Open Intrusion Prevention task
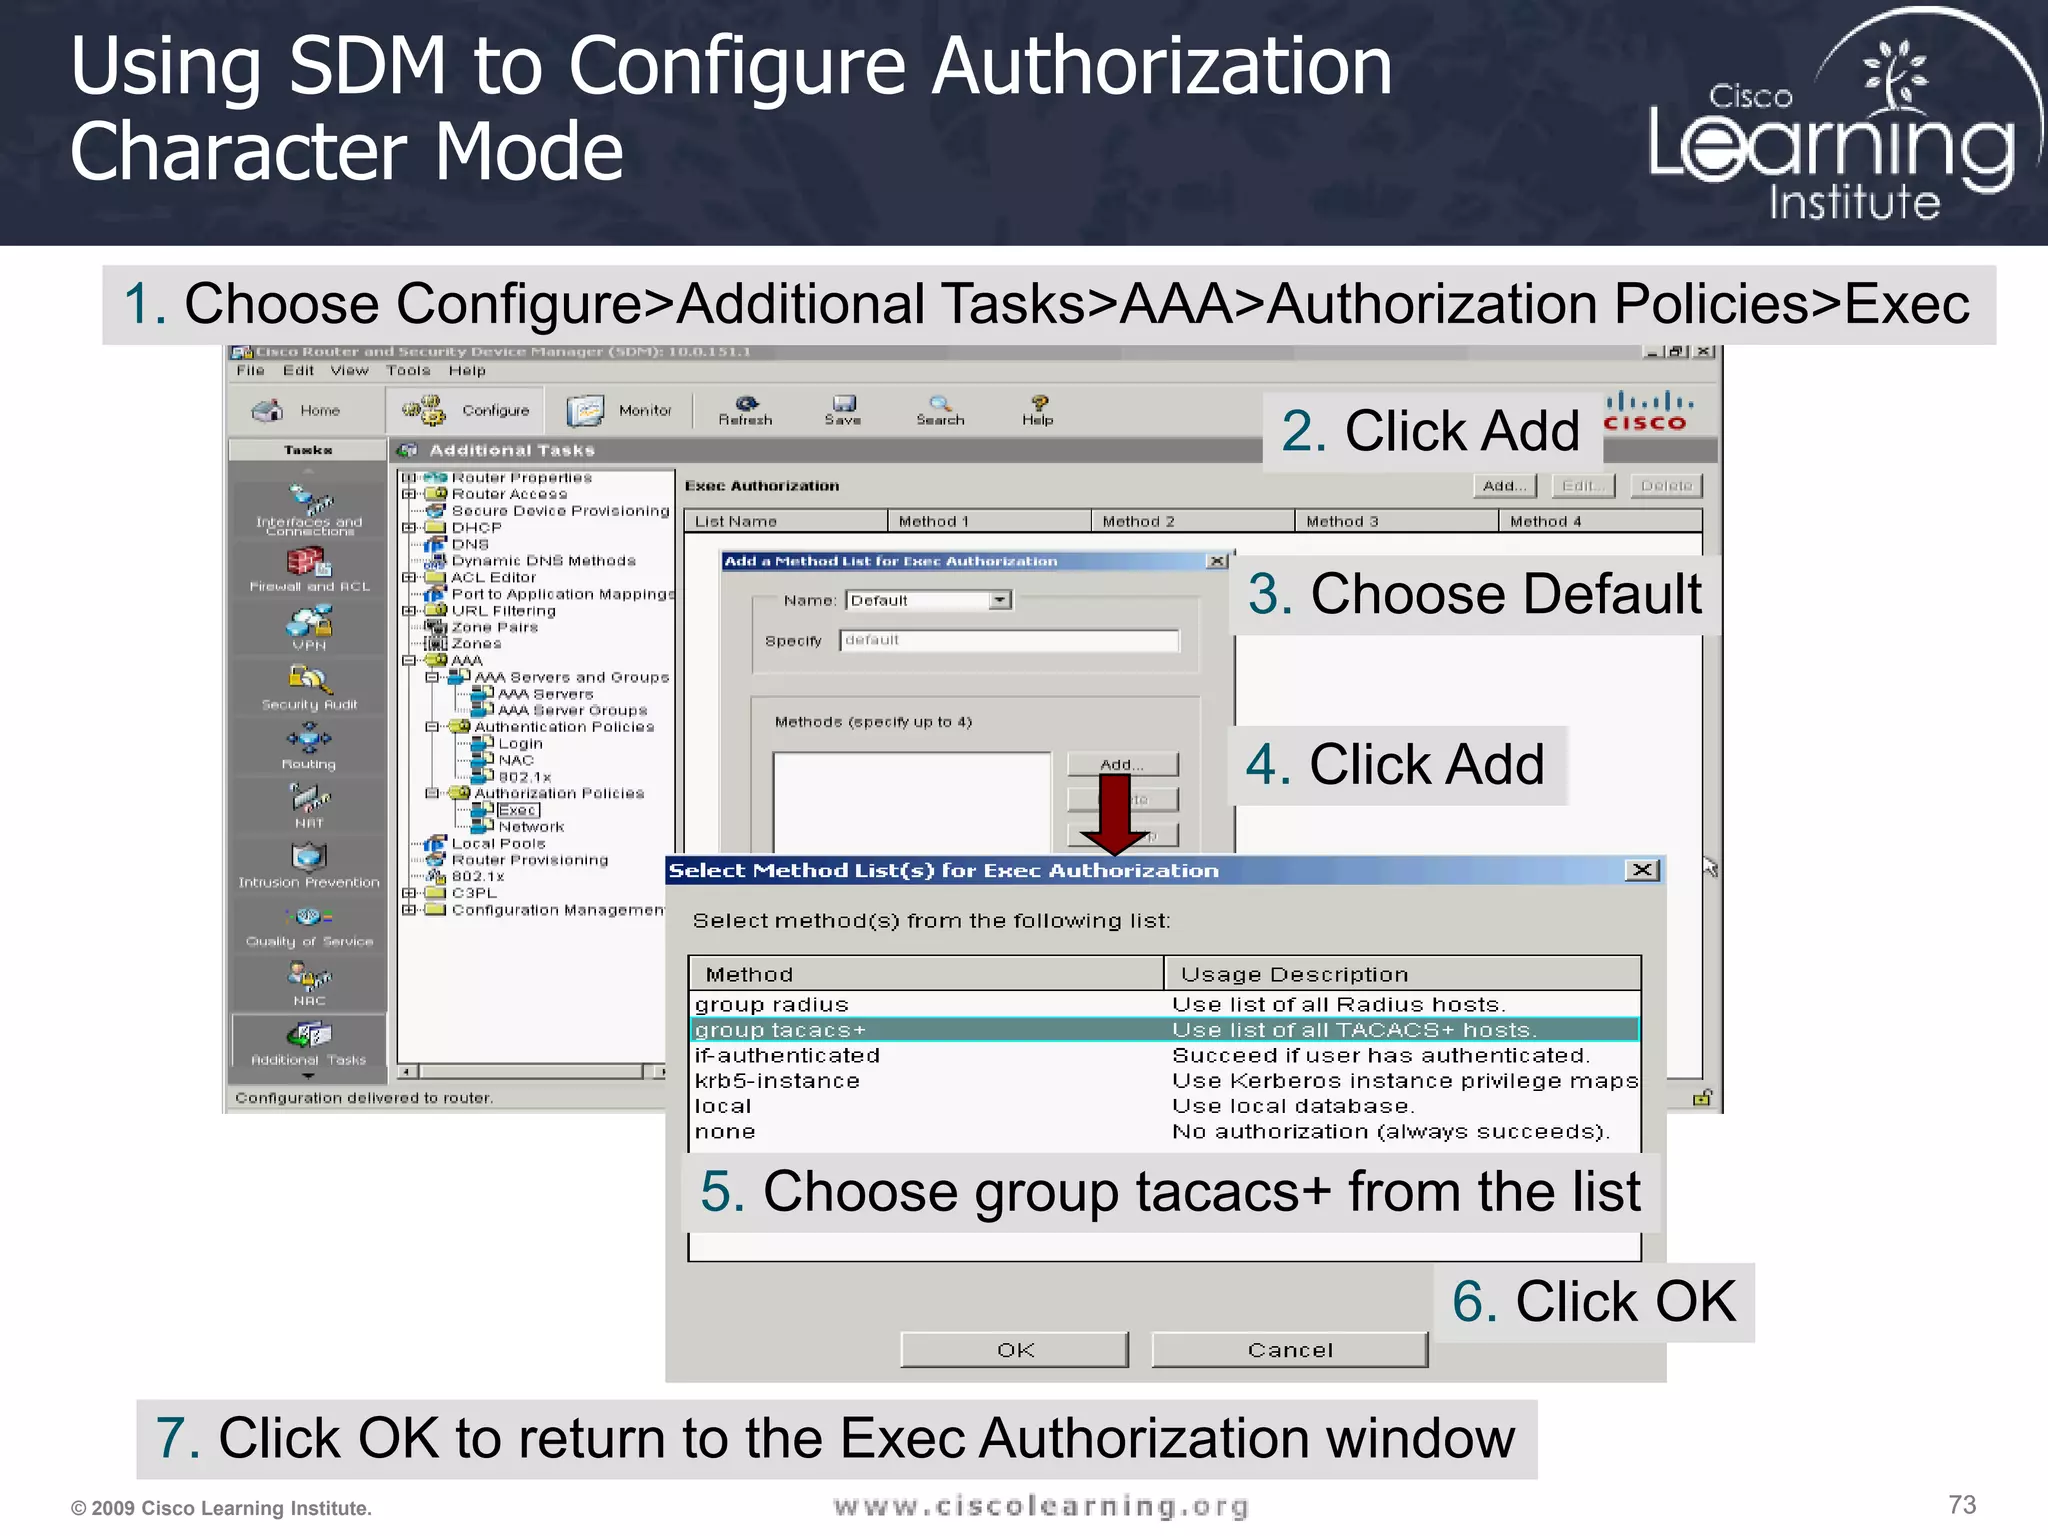 click(309, 866)
